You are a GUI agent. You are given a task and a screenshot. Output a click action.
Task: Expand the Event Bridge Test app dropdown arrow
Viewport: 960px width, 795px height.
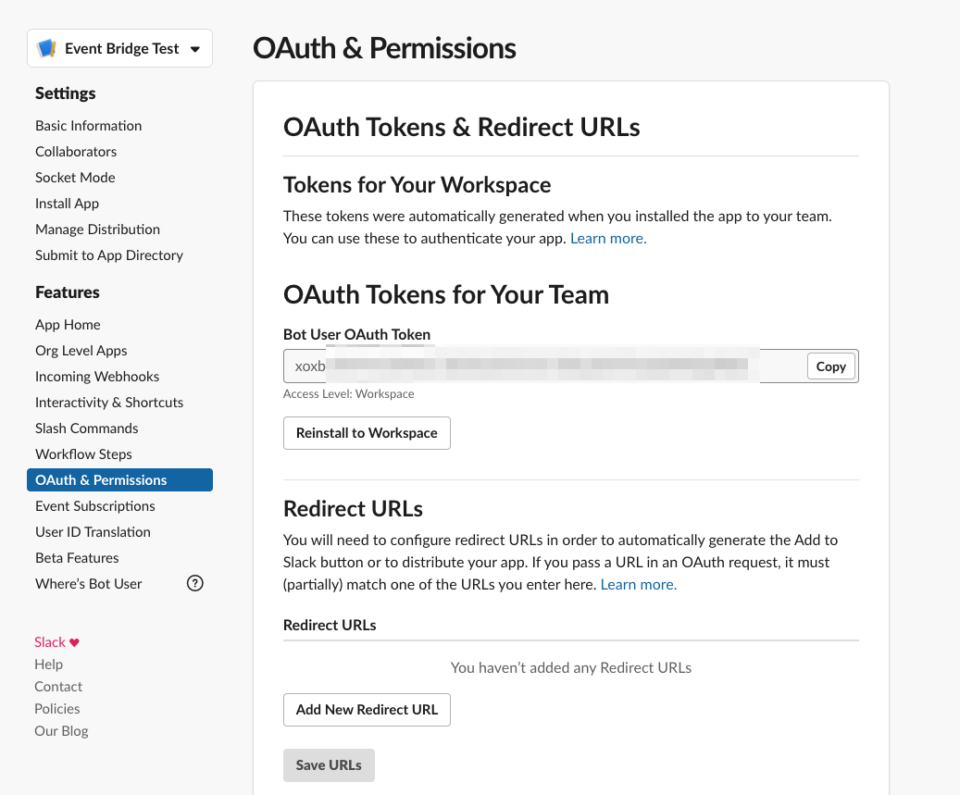tap(195, 49)
